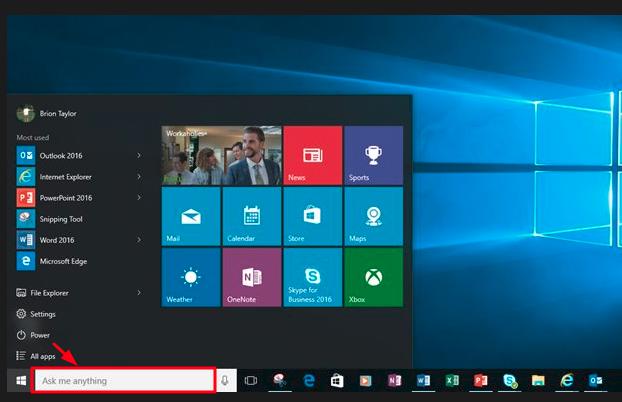Open the Store from the taskbar
Viewport: 622px width, 402px height.
pyautogui.click(x=337, y=381)
